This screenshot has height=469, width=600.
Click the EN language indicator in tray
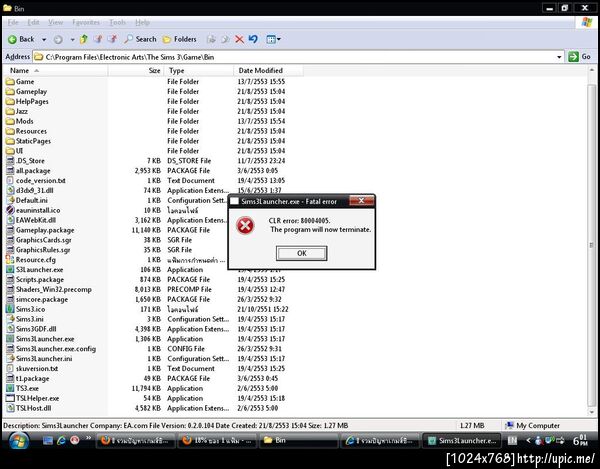(x=512, y=441)
